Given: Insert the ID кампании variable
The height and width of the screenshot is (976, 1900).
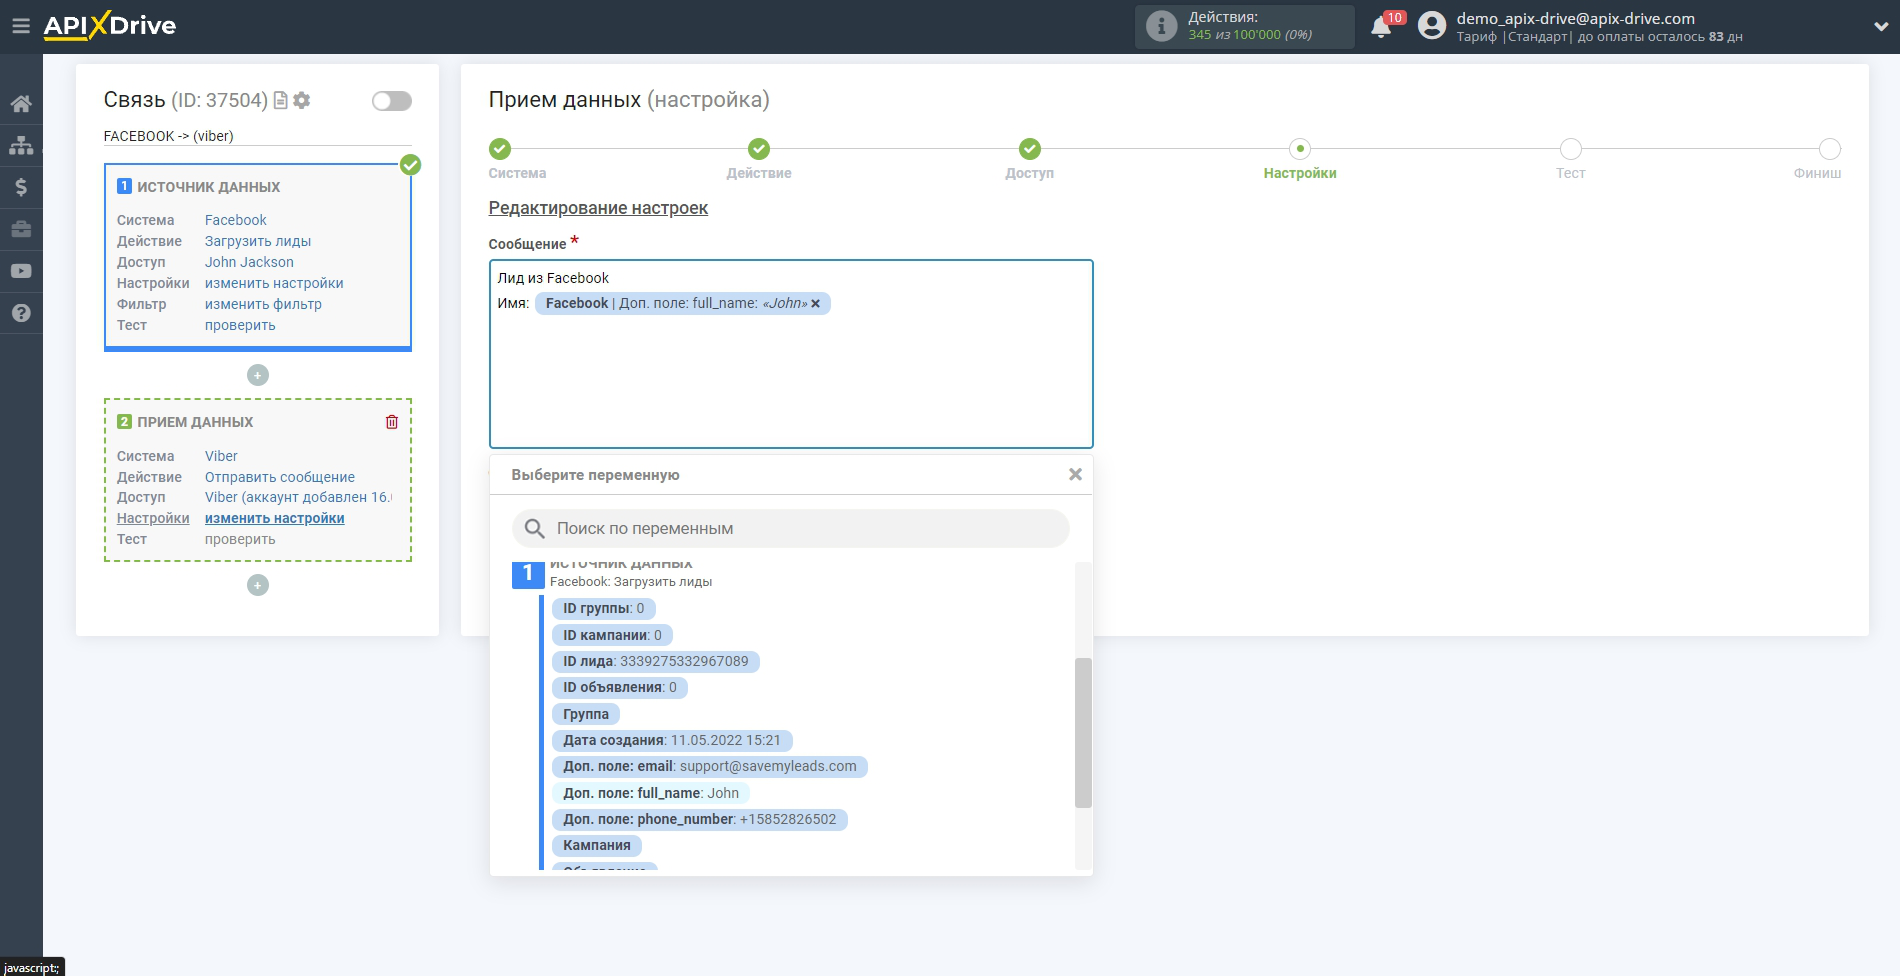Looking at the screenshot, I should 612,635.
